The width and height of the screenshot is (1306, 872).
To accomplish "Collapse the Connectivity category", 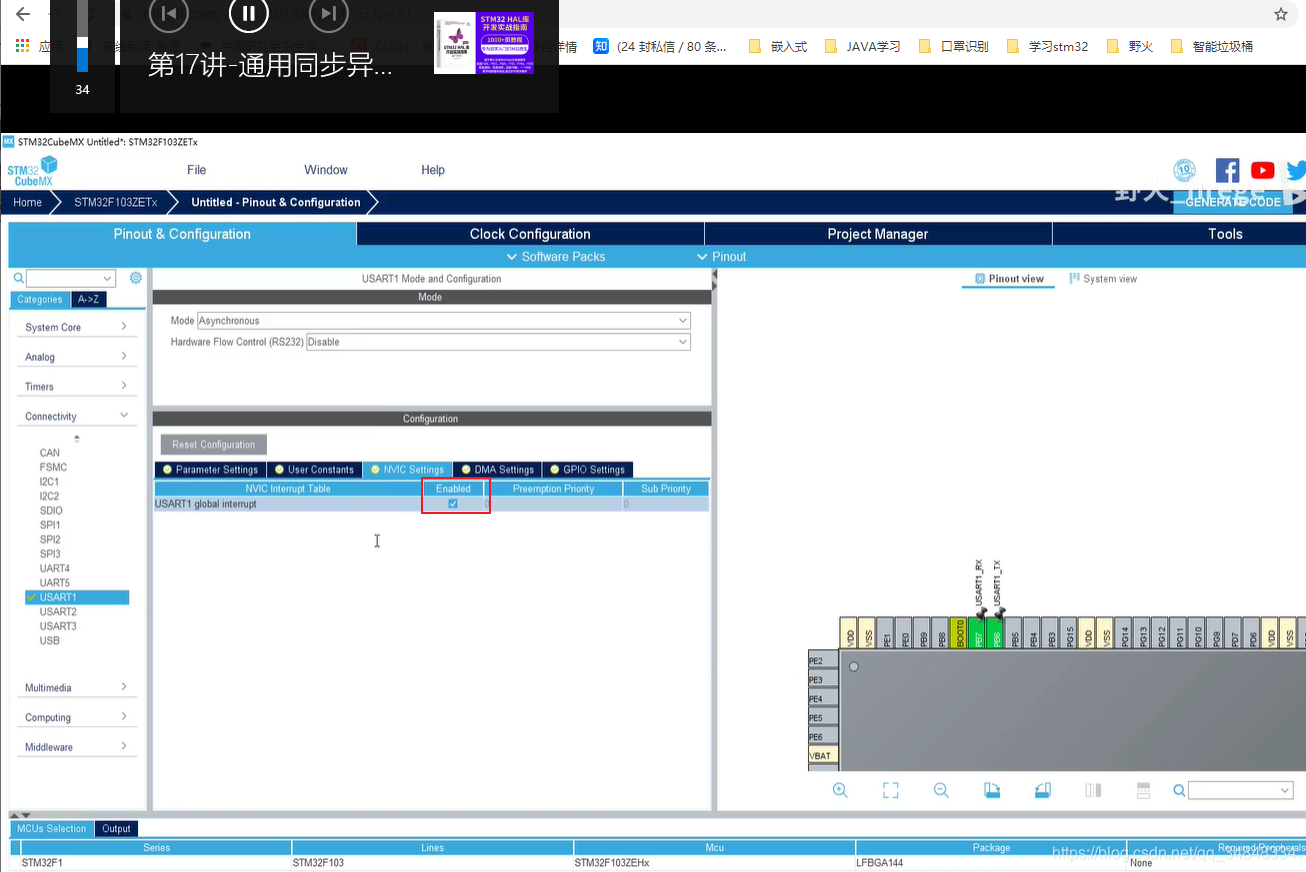I will pyautogui.click(x=76, y=416).
